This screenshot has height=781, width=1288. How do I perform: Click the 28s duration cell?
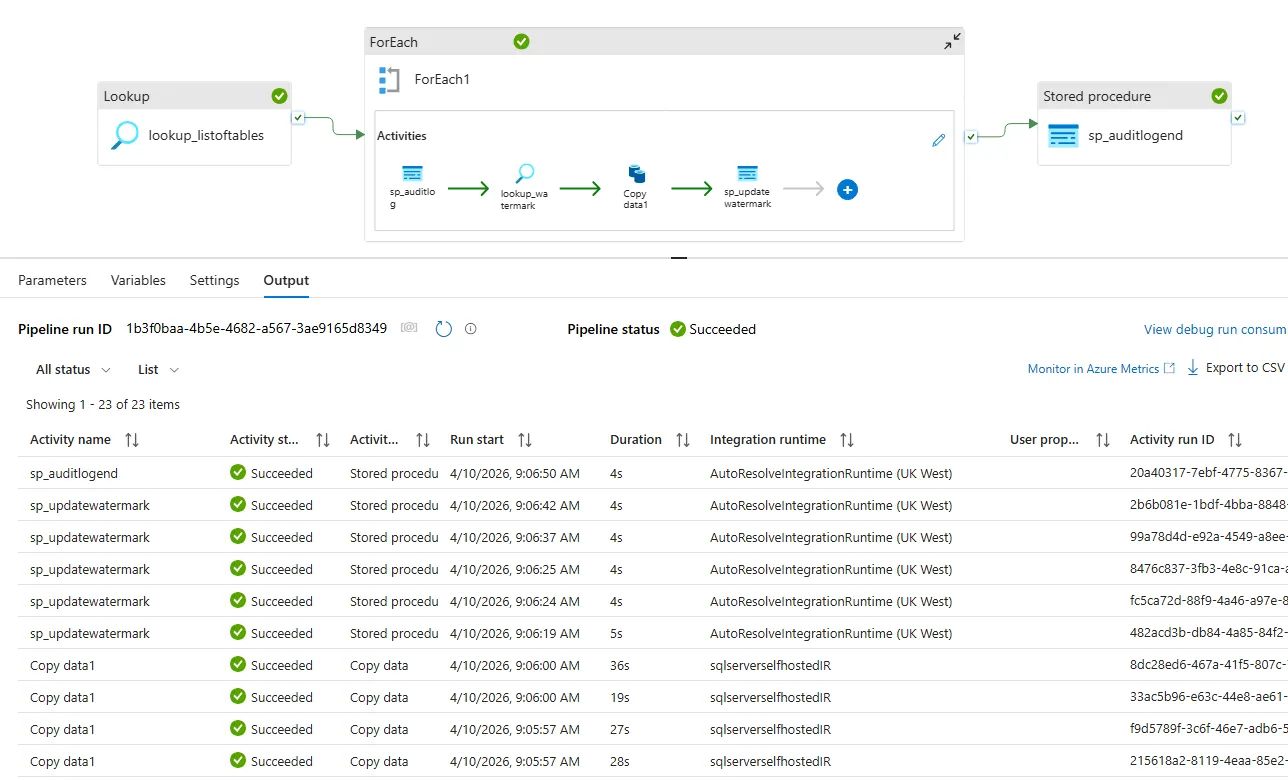[620, 761]
